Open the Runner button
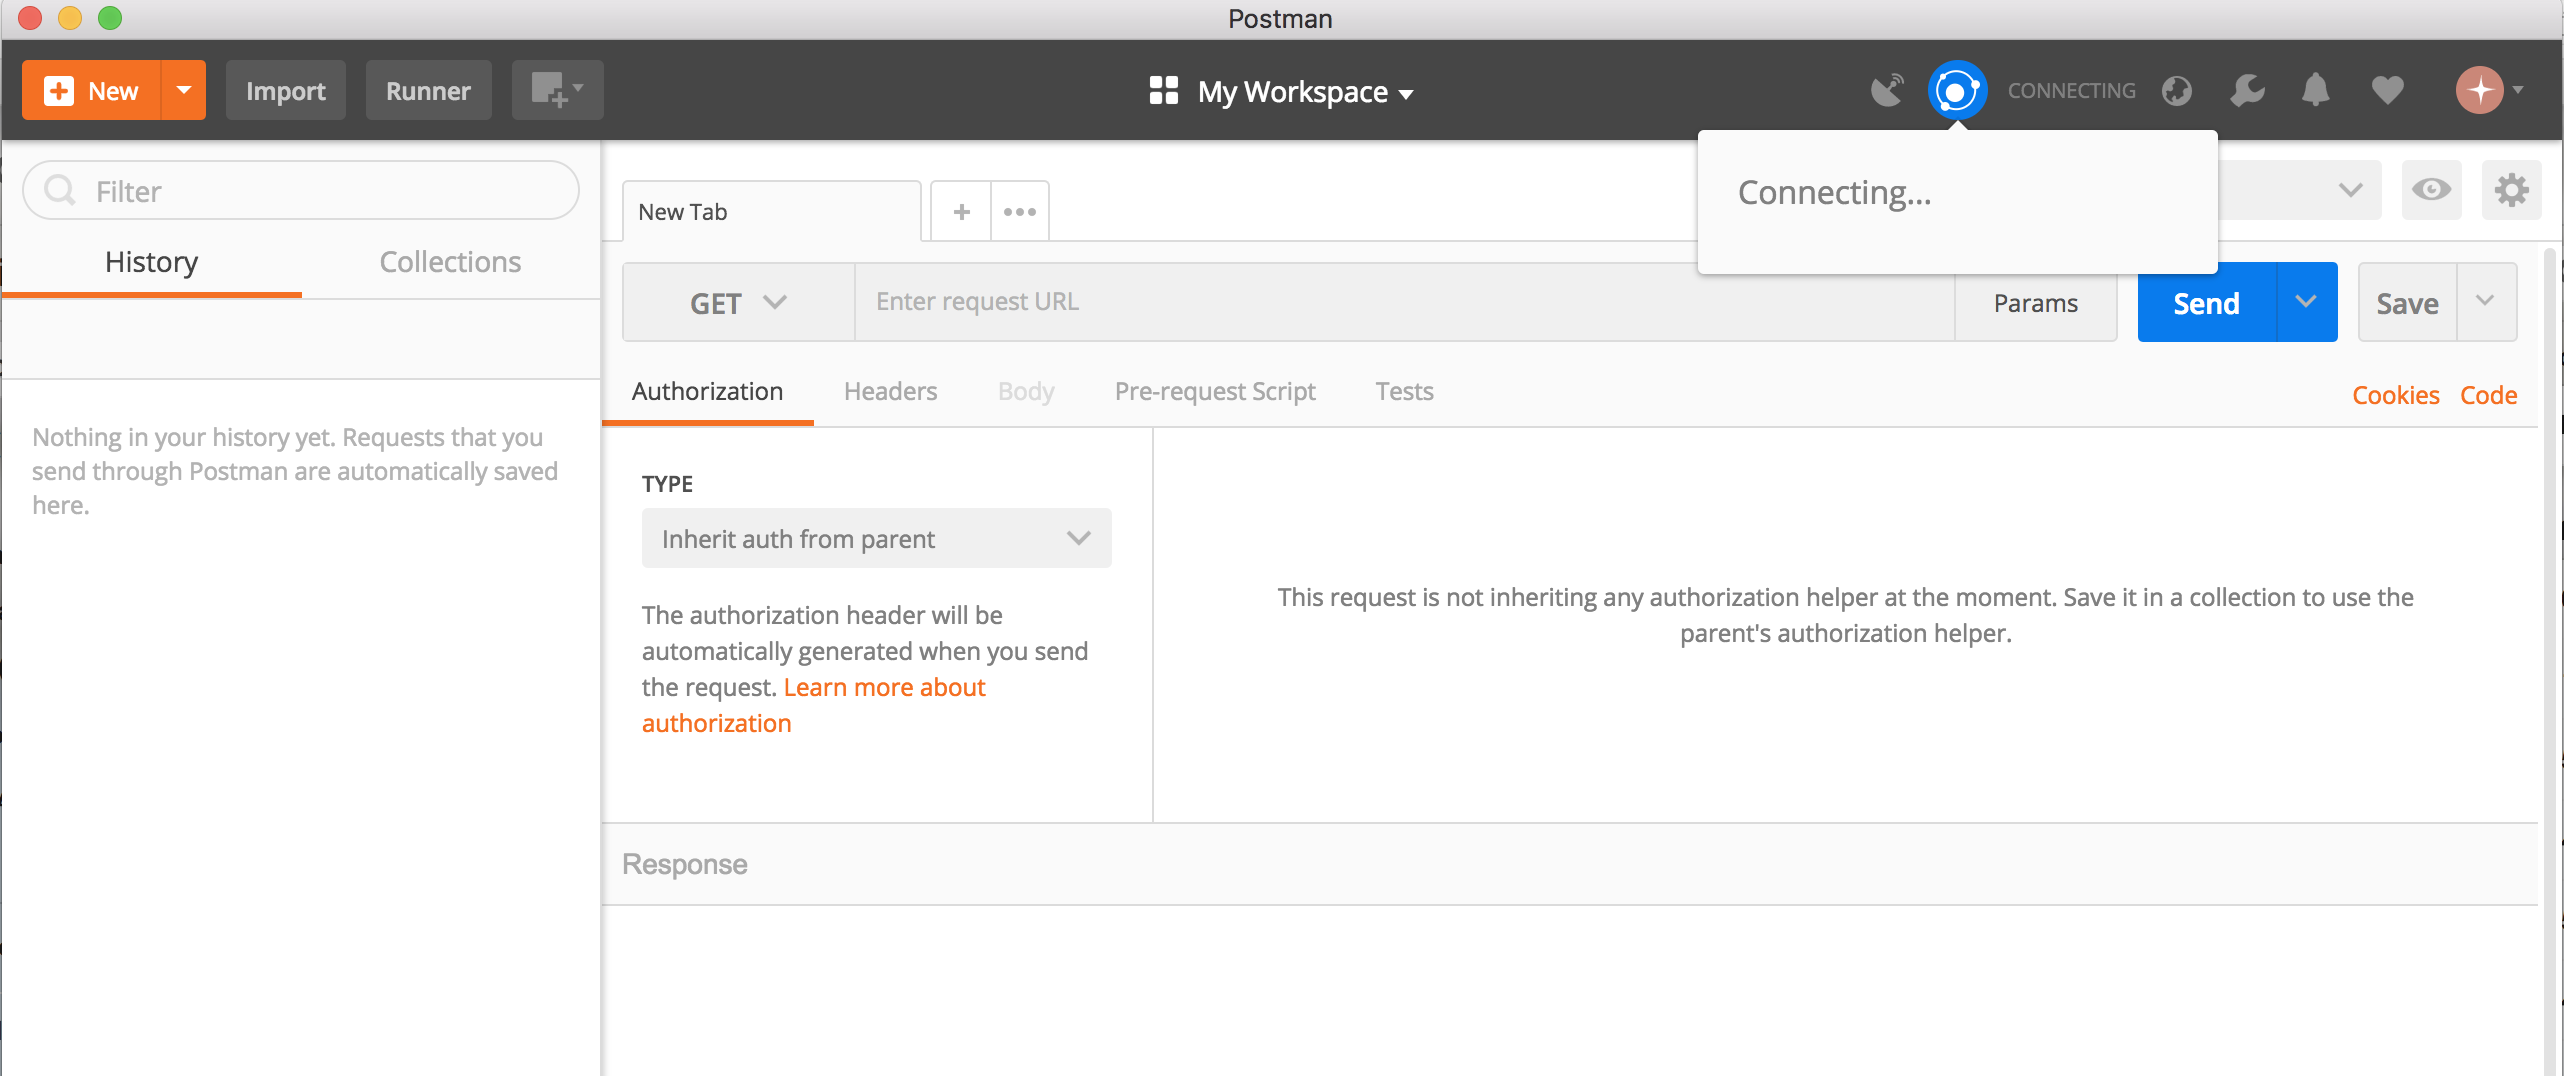This screenshot has height=1076, width=2564. click(428, 90)
